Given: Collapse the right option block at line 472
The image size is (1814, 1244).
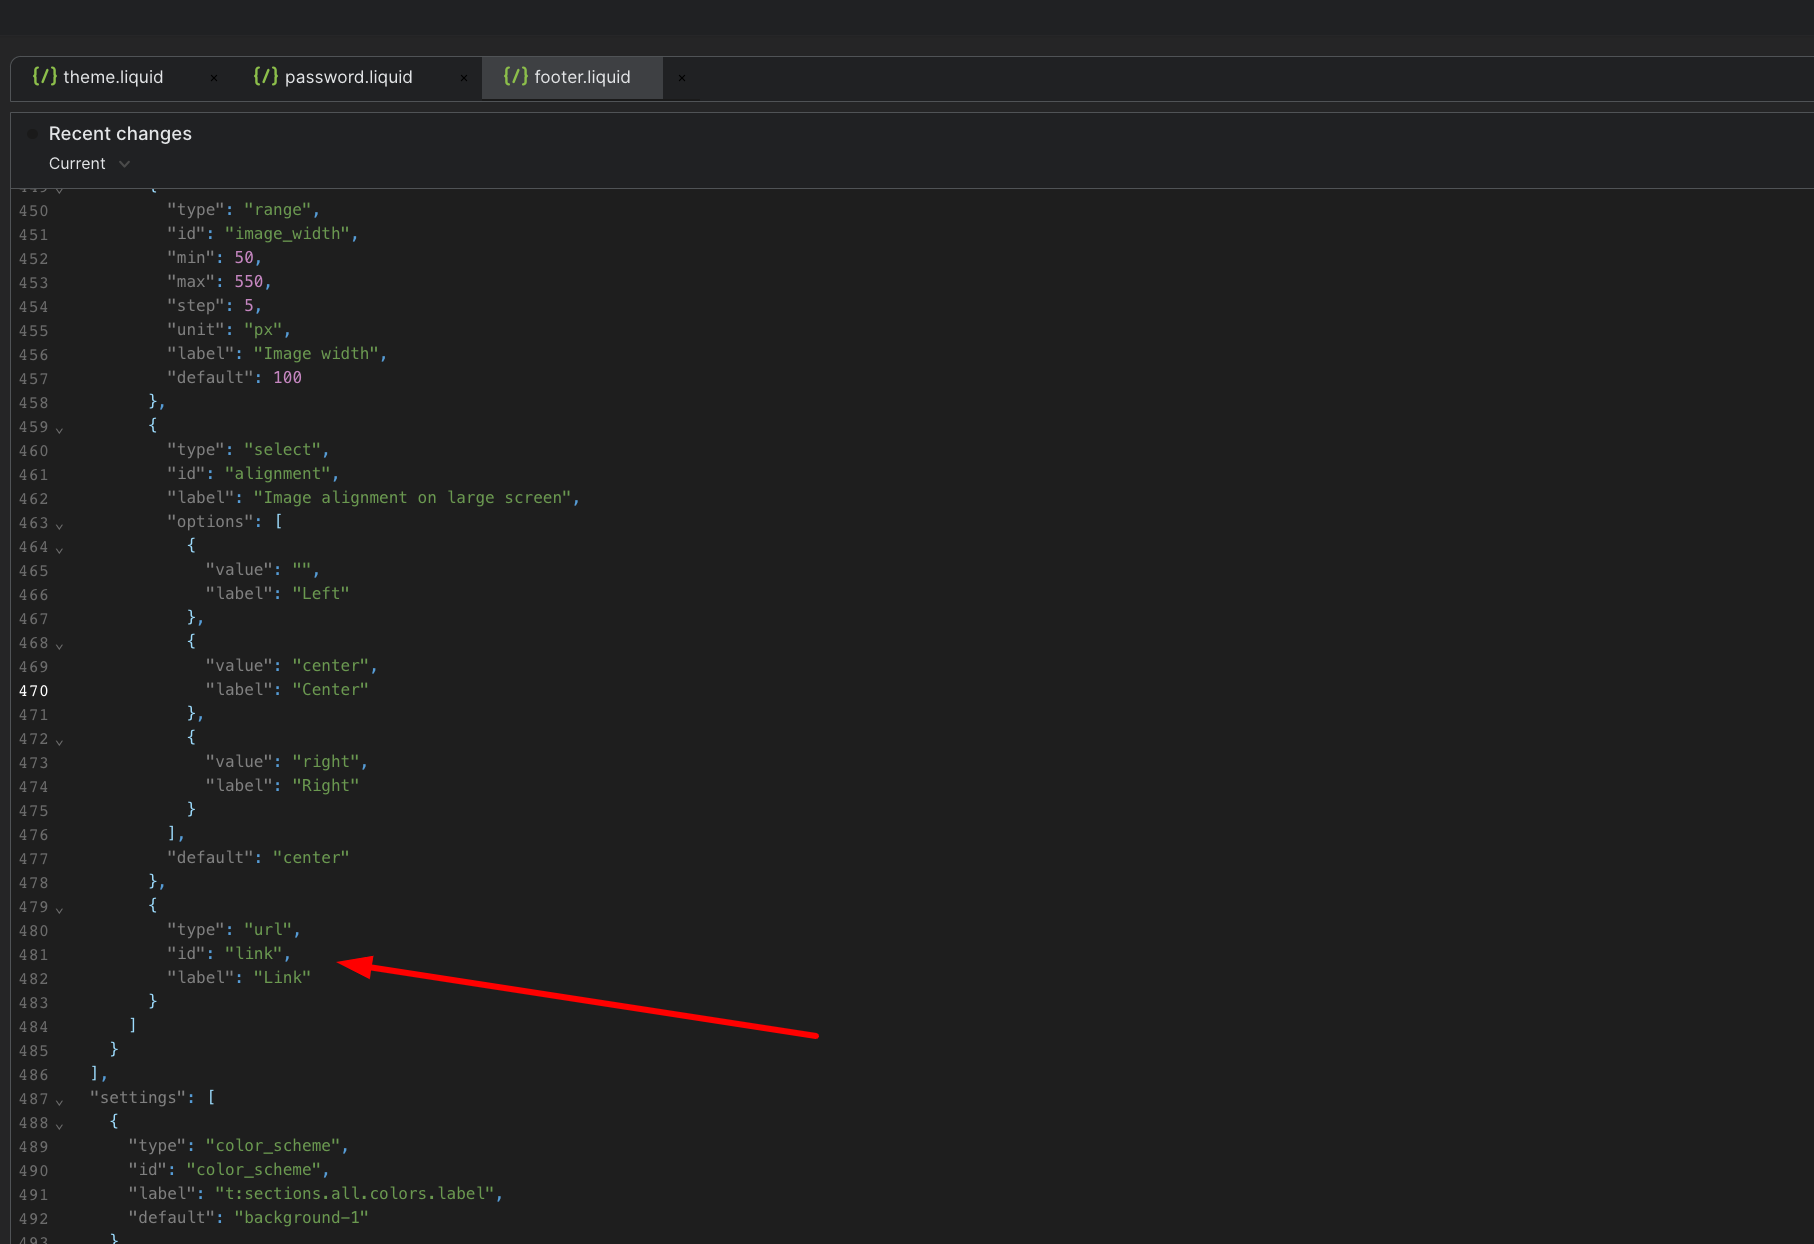Looking at the screenshot, I should click(x=60, y=741).
